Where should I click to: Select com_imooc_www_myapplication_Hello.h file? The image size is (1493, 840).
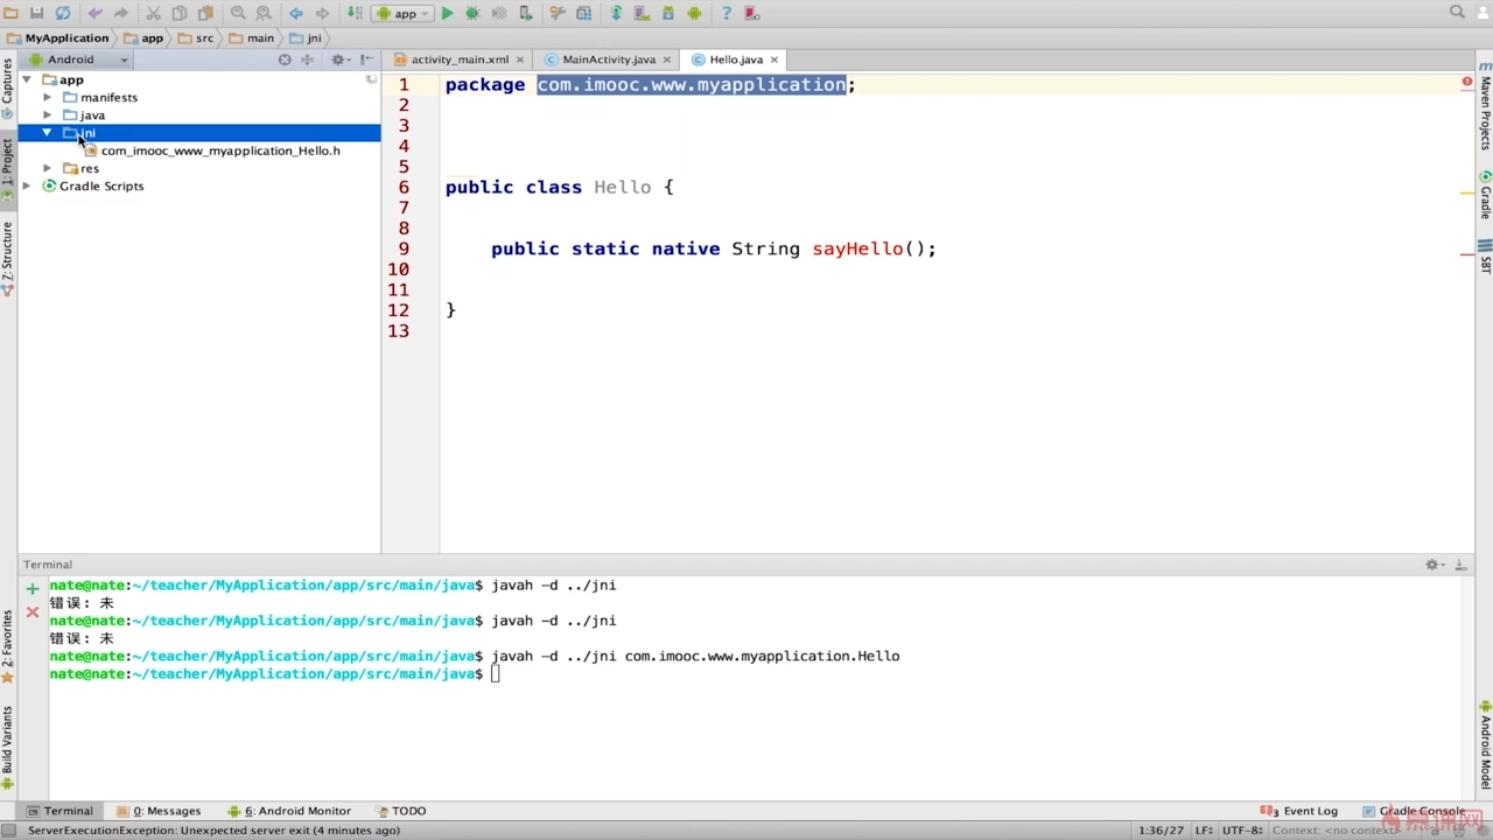pyautogui.click(x=212, y=151)
